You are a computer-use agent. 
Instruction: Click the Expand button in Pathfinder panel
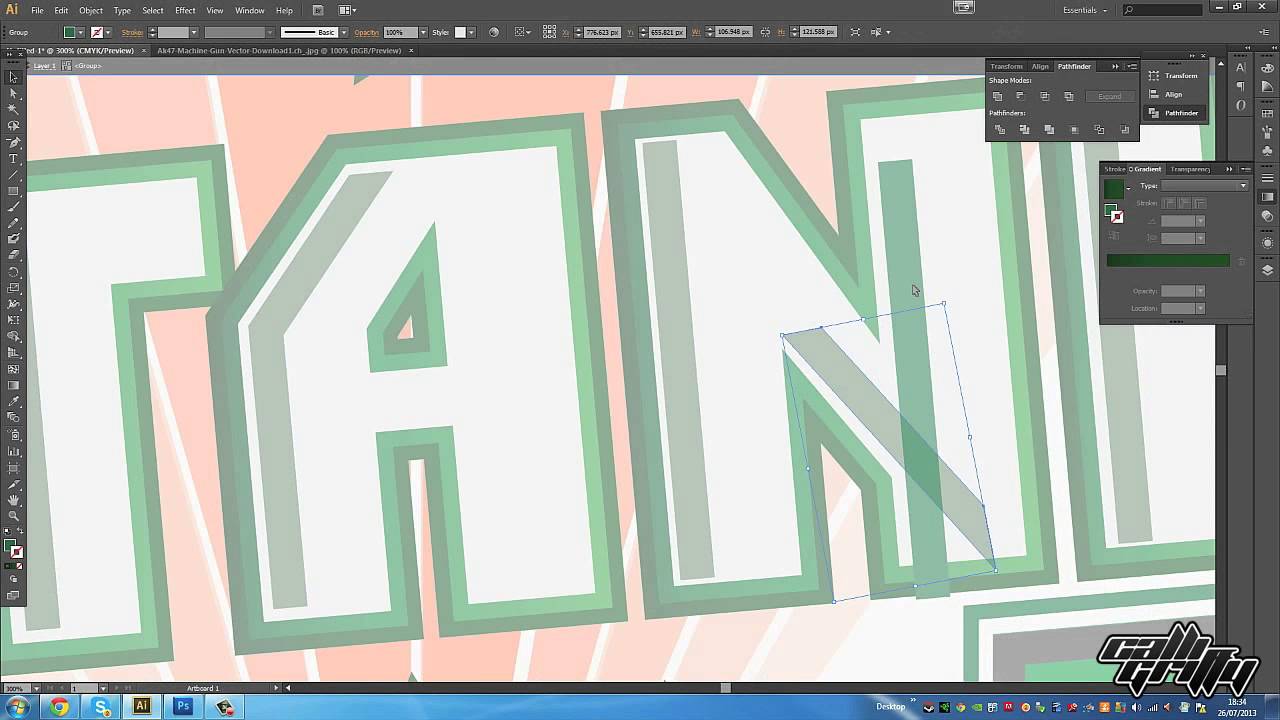(x=1109, y=96)
